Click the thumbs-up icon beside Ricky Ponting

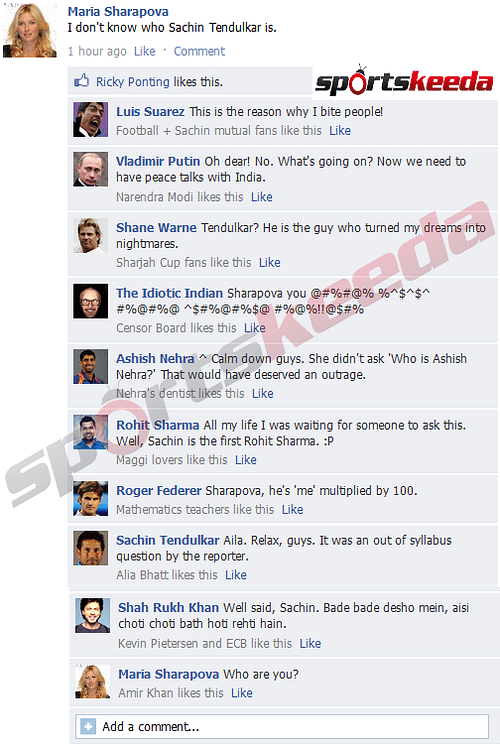(81, 80)
